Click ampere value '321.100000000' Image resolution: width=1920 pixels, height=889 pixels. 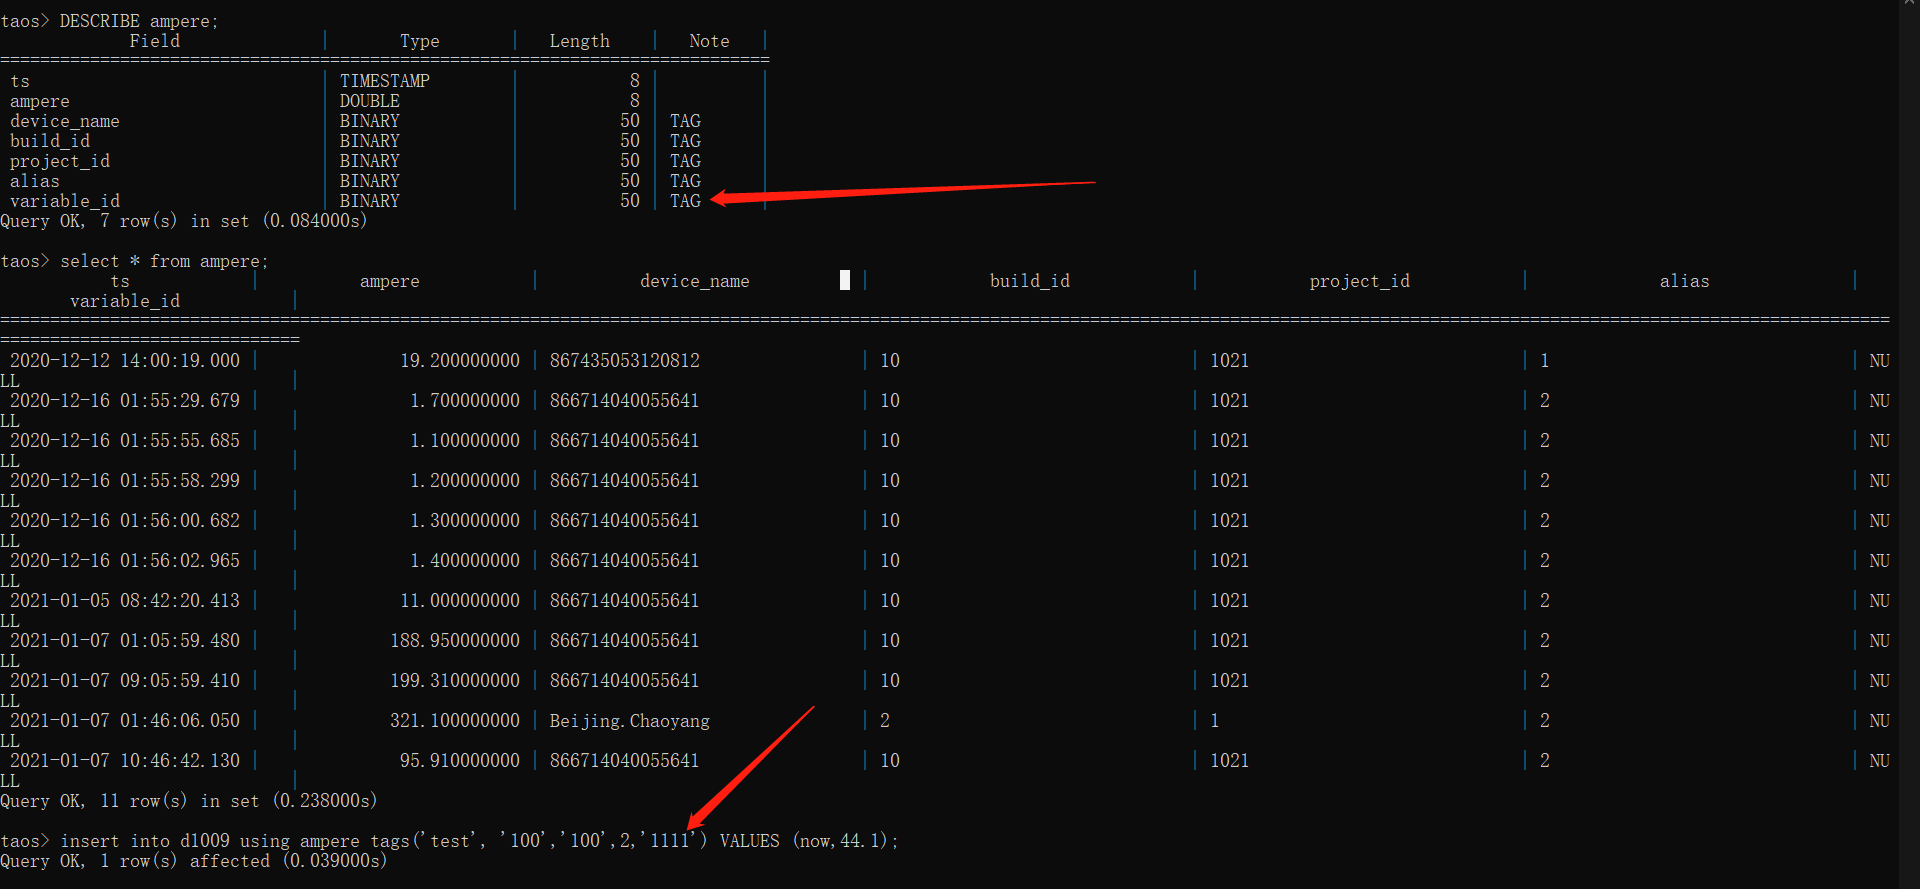pyautogui.click(x=455, y=721)
